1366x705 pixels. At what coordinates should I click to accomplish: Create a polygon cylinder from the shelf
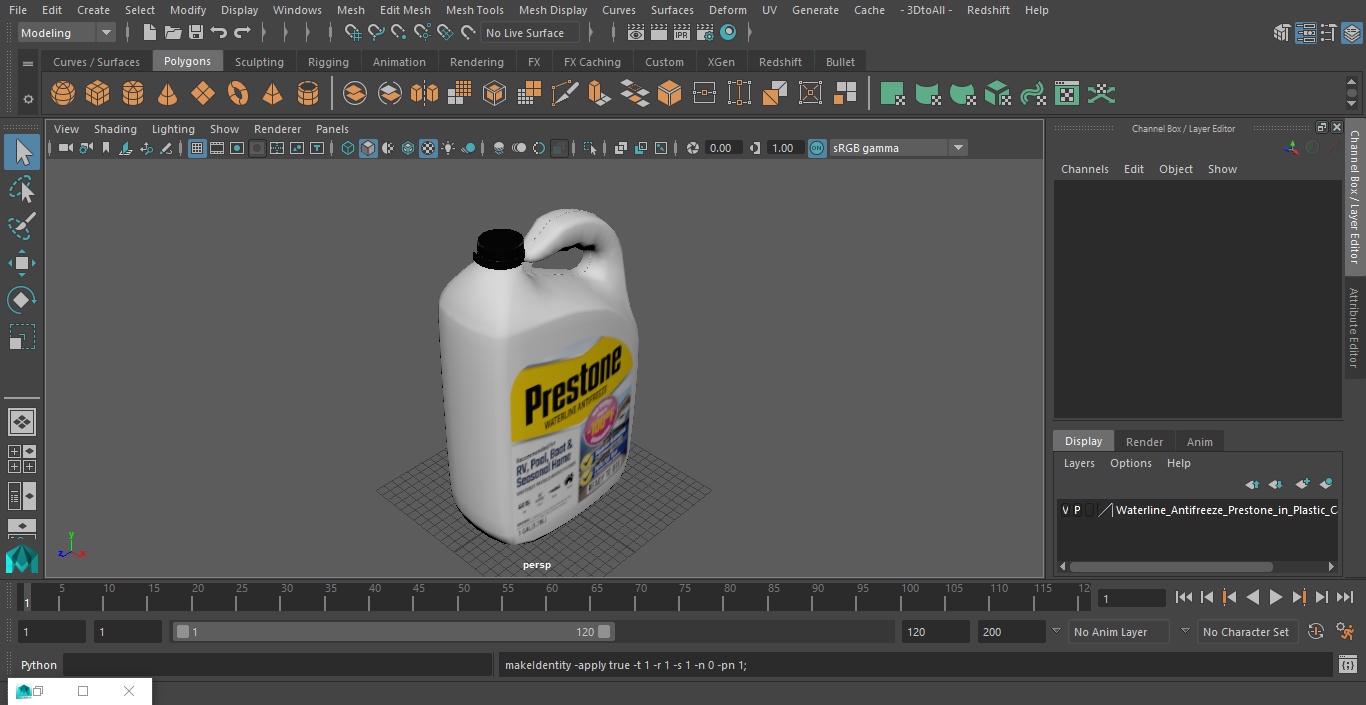133,94
